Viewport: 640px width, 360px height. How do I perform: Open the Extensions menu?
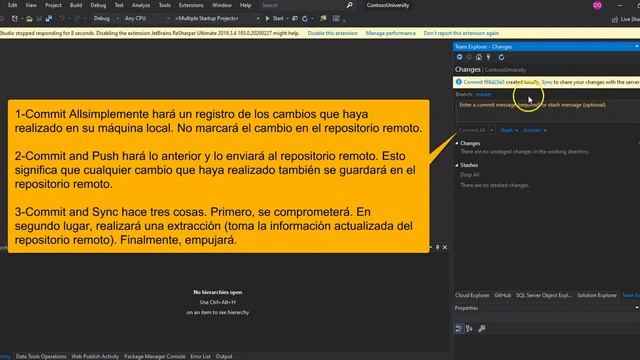tap(191, 5)
